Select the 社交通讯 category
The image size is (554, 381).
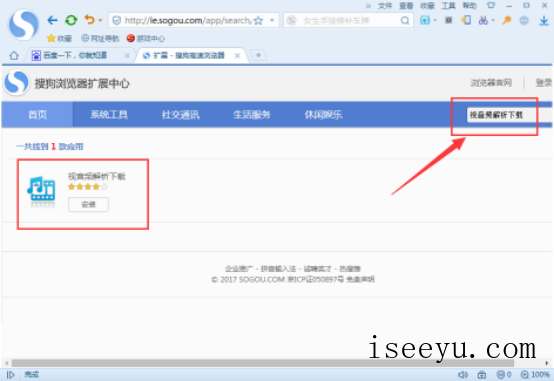[x=180, y=115]
